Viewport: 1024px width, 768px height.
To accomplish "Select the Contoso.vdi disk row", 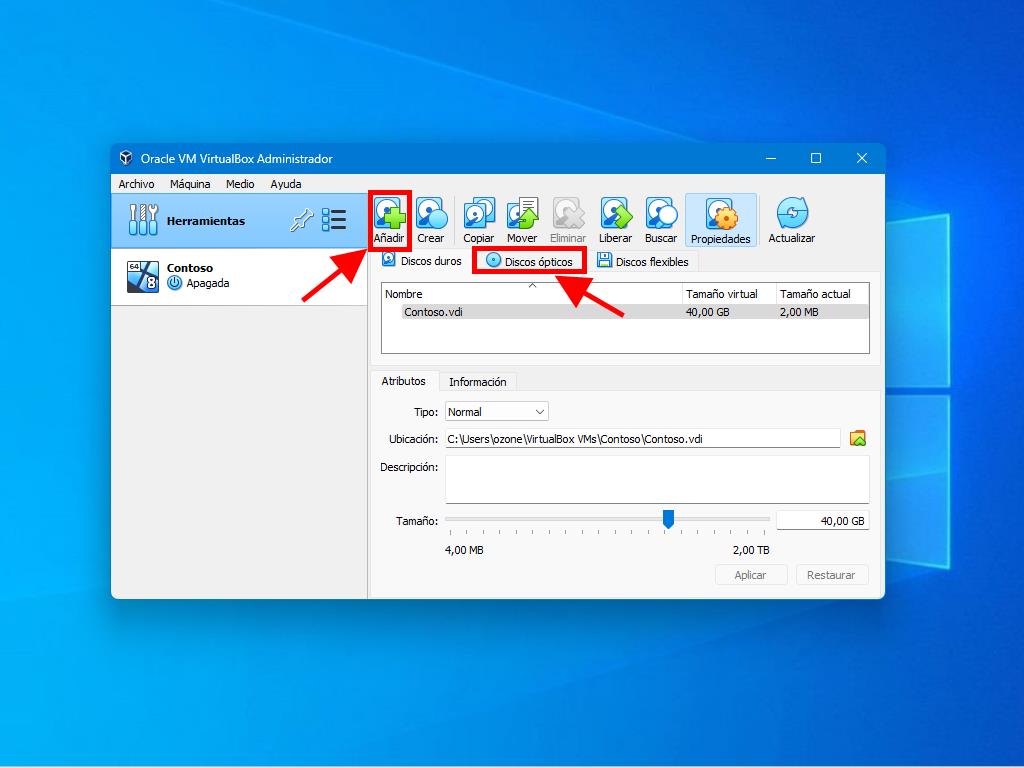I will (540, 312).
